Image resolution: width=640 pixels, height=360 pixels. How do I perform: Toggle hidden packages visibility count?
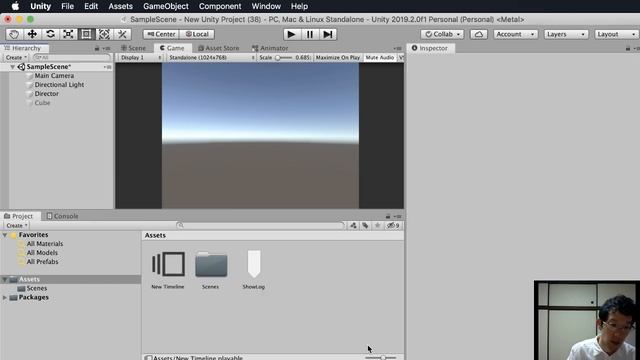[393, 225]
